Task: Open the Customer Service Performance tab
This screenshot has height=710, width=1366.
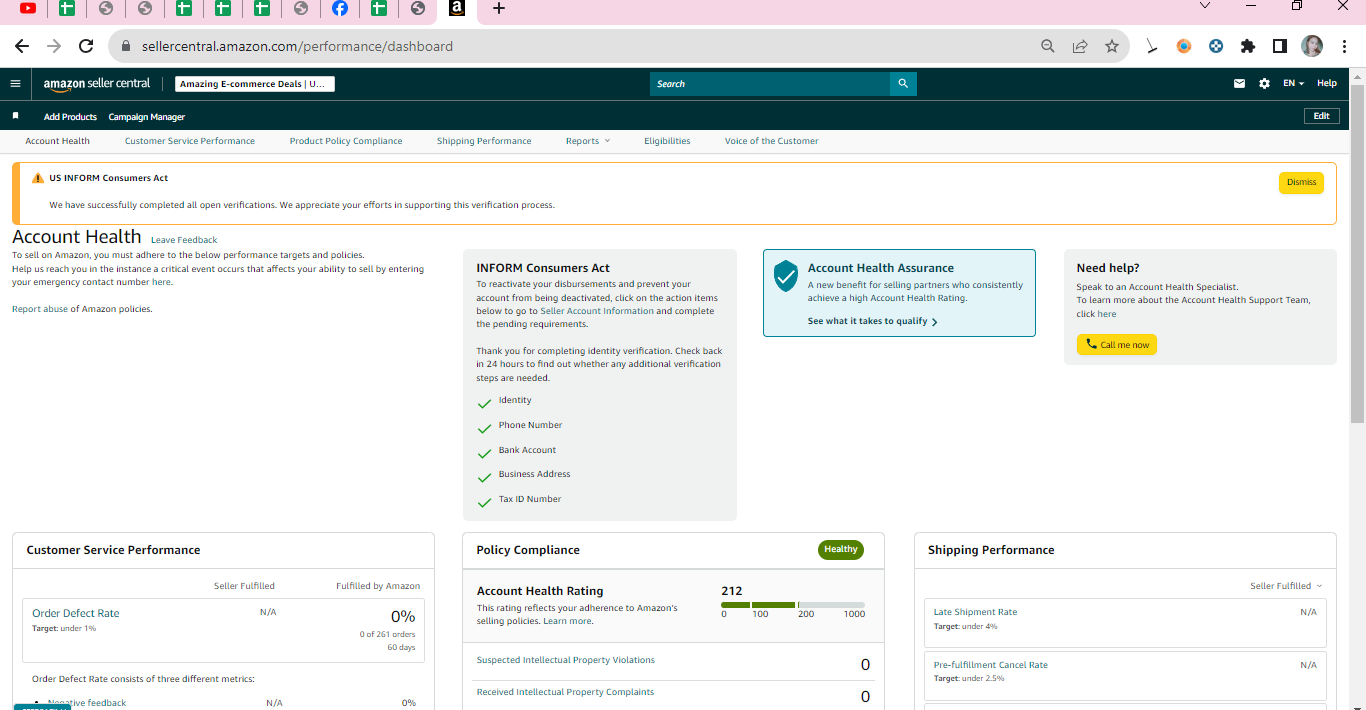Action: [x=190, y=141]
